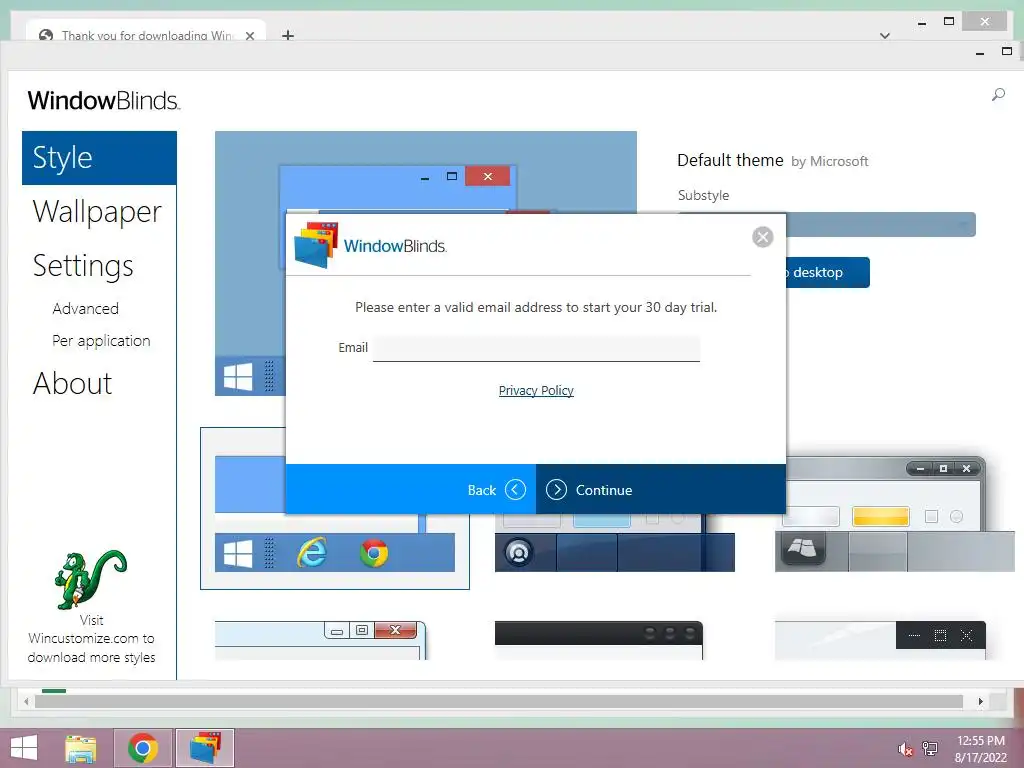Open a new Chrome tab
Viewport: 1024px width, 768px height.
click(x=288, y=35)
